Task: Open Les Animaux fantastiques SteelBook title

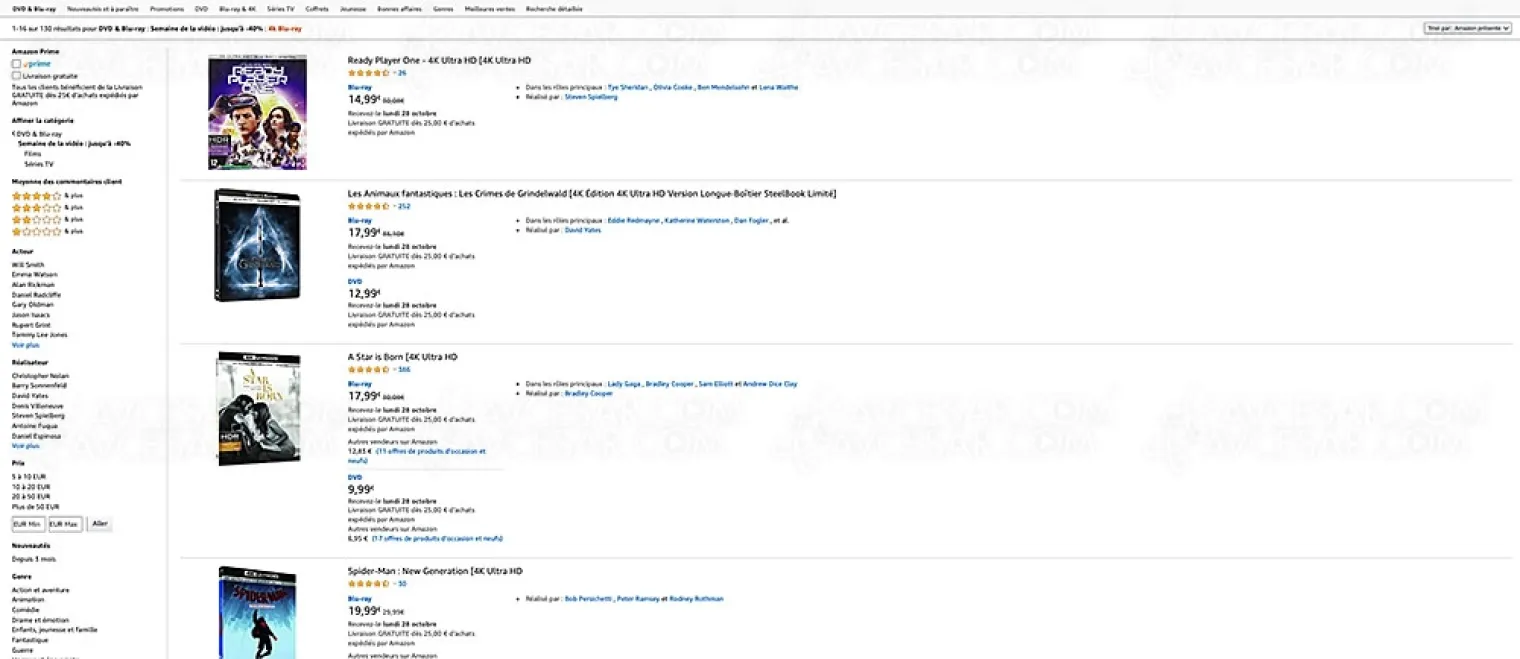Action: [592, 193]
